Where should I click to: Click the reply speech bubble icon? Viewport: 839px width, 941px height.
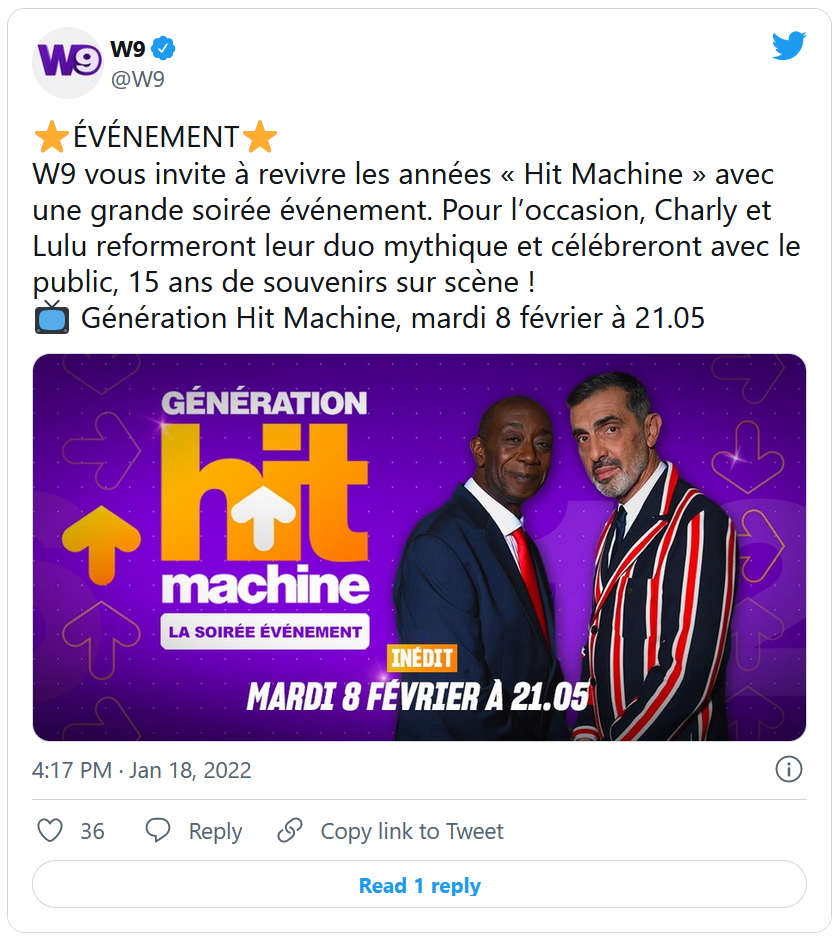[x=158, y=831]
